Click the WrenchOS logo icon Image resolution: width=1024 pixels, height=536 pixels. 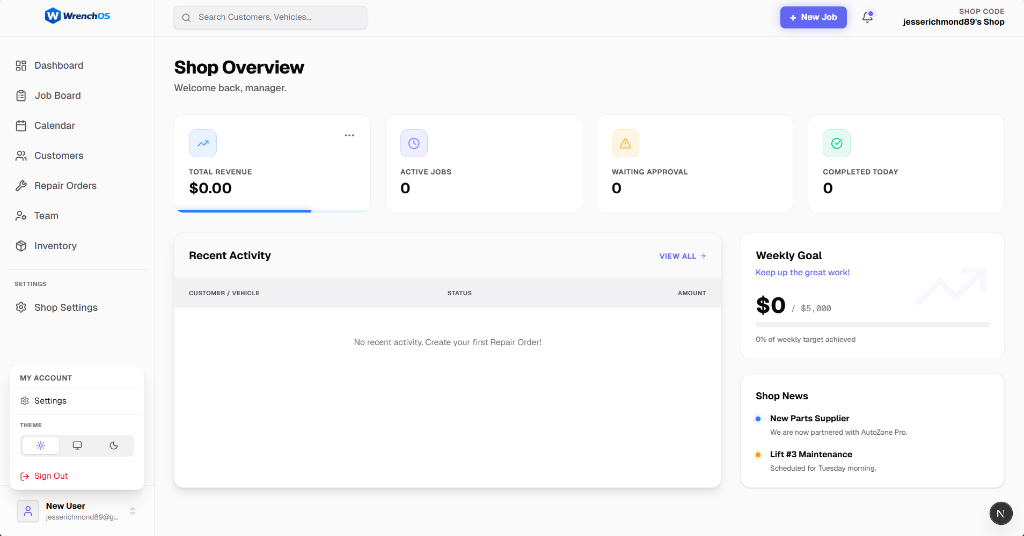pyautogui.click(x=53, y=16)
